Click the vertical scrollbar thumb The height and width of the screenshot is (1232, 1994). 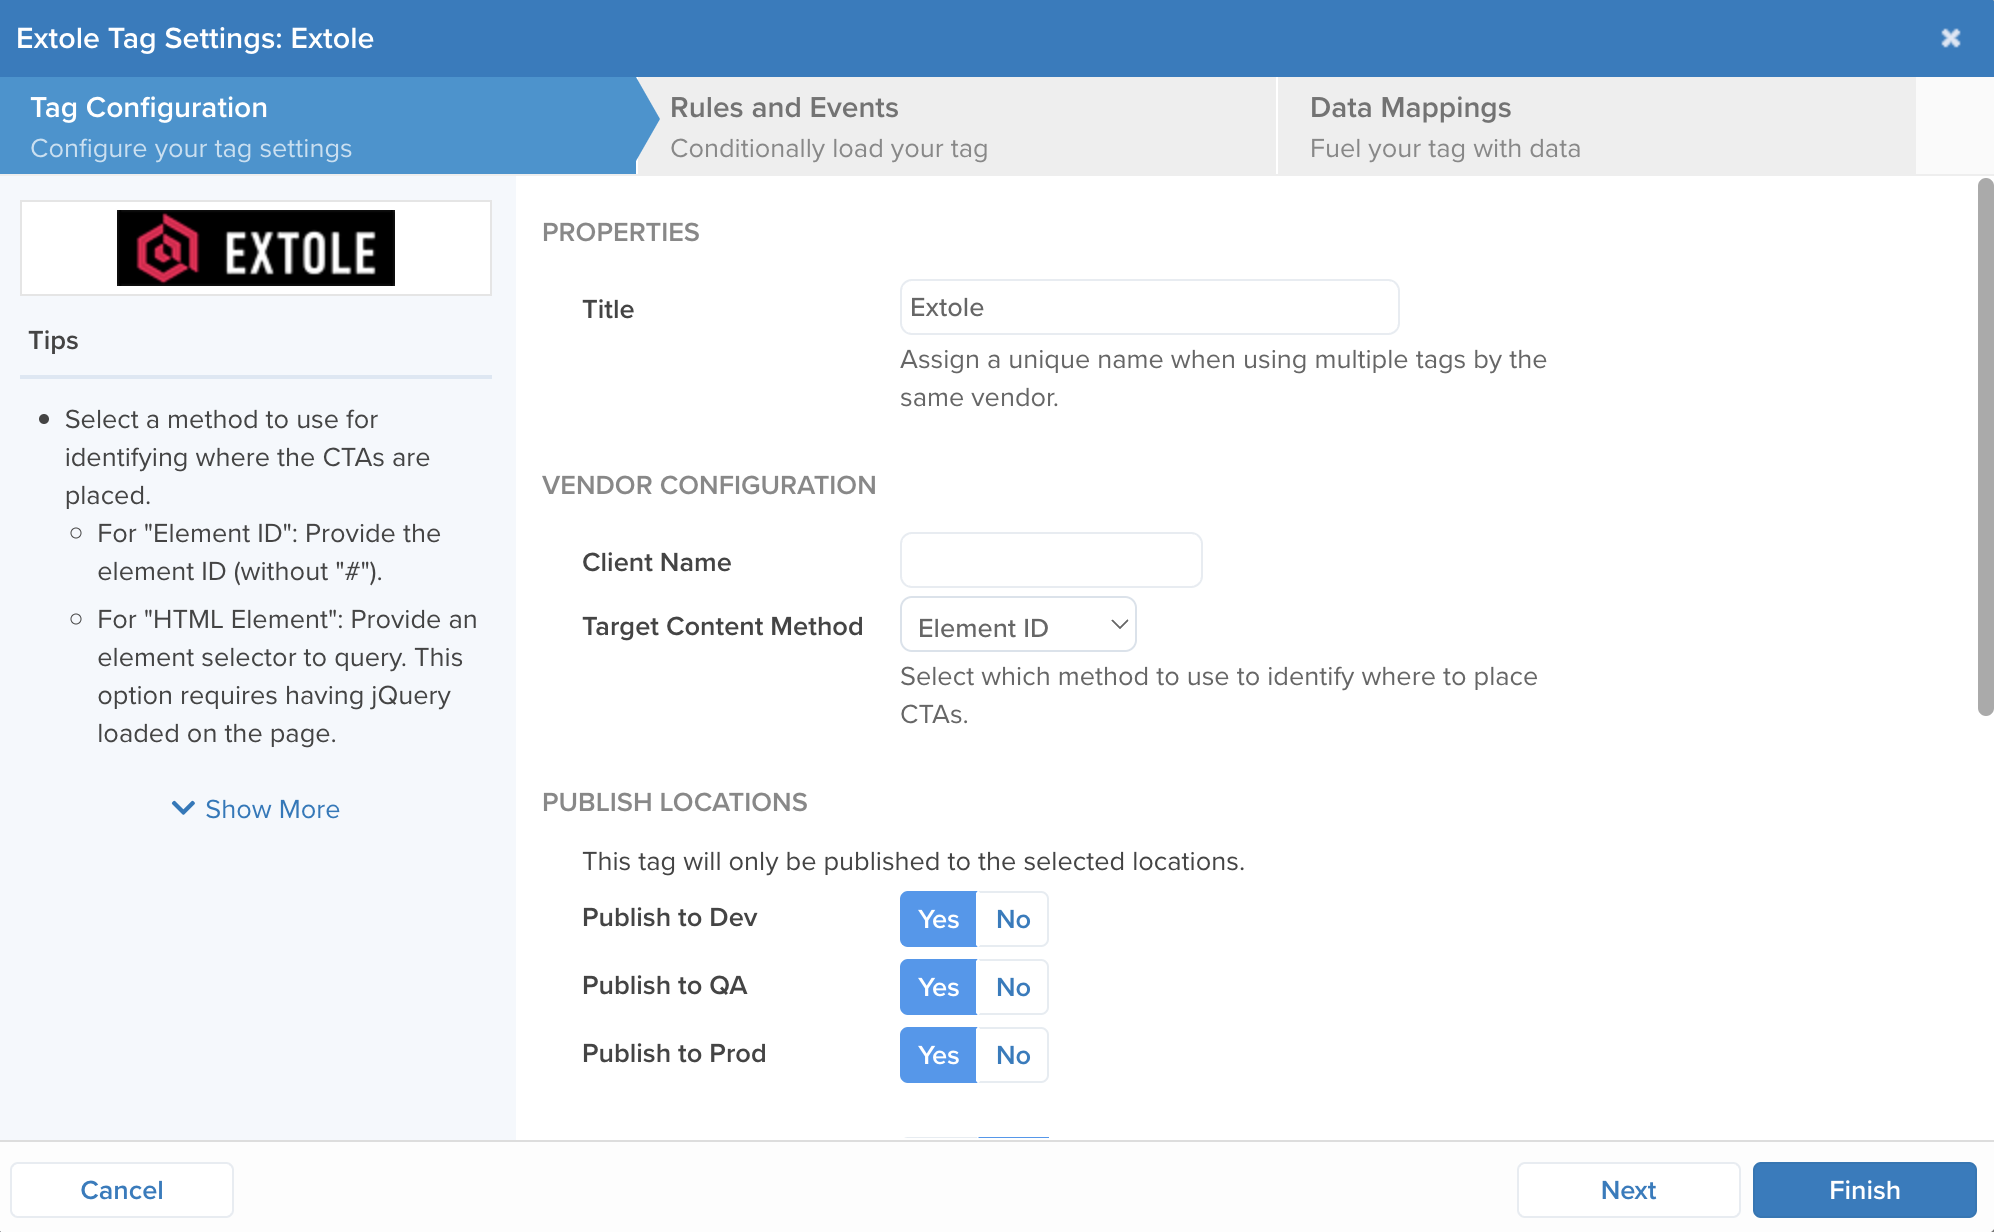tap(1985, 447)
